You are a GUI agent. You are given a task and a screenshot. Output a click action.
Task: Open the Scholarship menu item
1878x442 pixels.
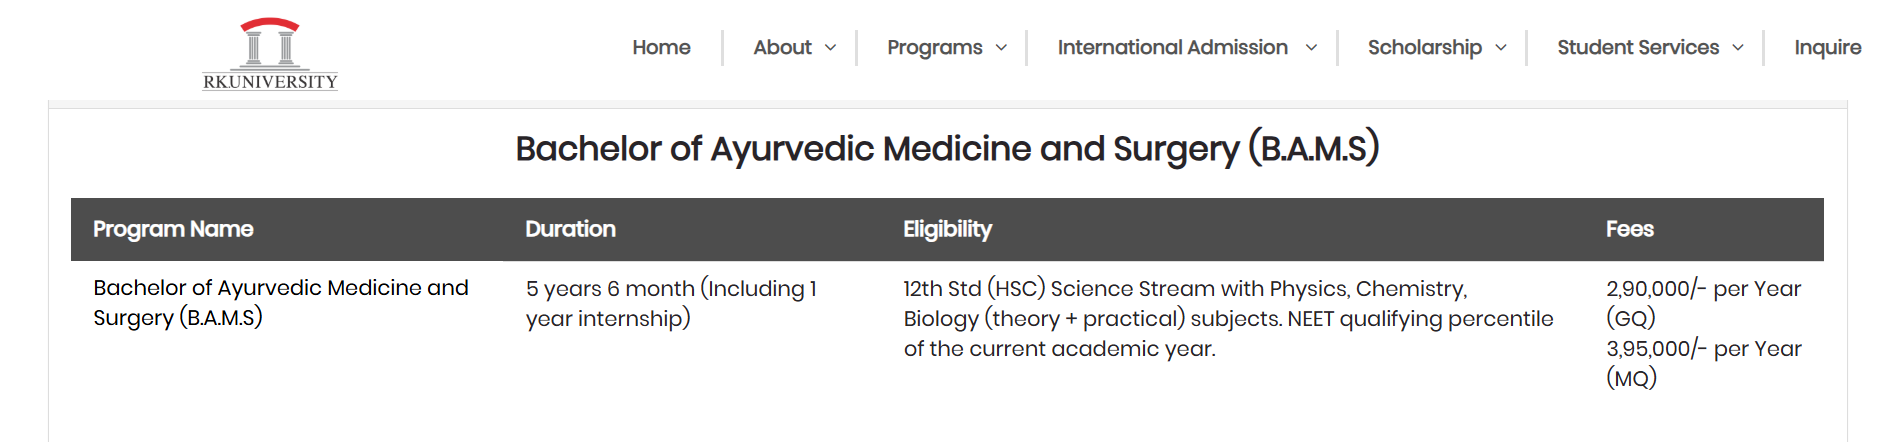(x=1425, y=48)
